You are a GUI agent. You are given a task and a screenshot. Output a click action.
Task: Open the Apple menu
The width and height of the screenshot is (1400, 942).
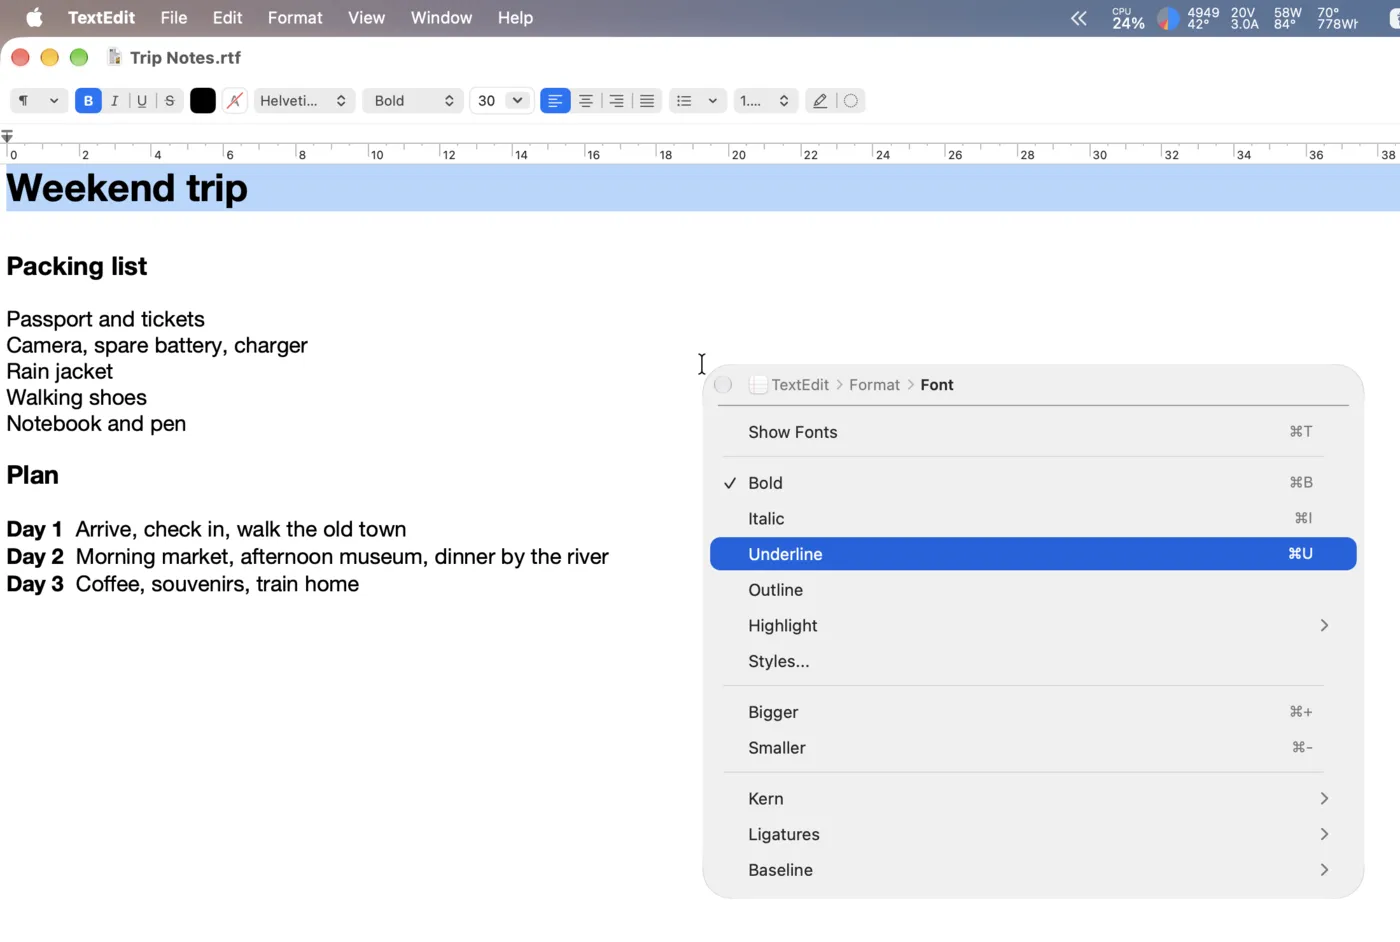click(35, 18)
